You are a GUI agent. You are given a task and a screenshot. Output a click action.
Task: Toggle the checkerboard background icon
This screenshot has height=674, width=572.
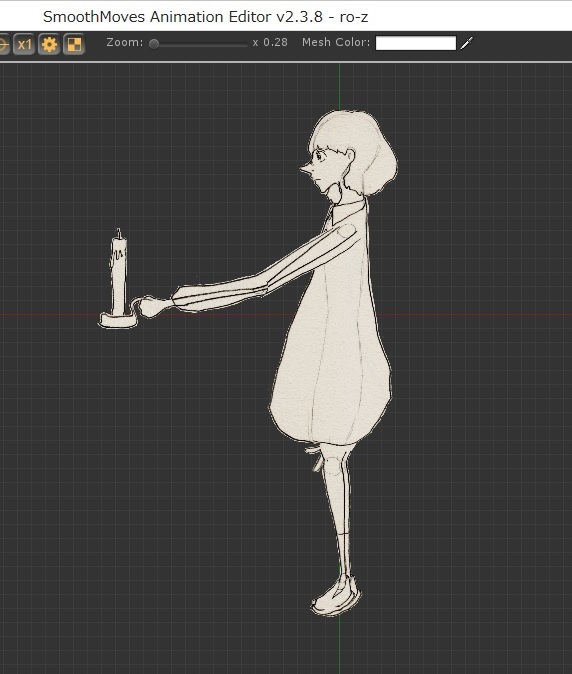[x=74, y=44]
